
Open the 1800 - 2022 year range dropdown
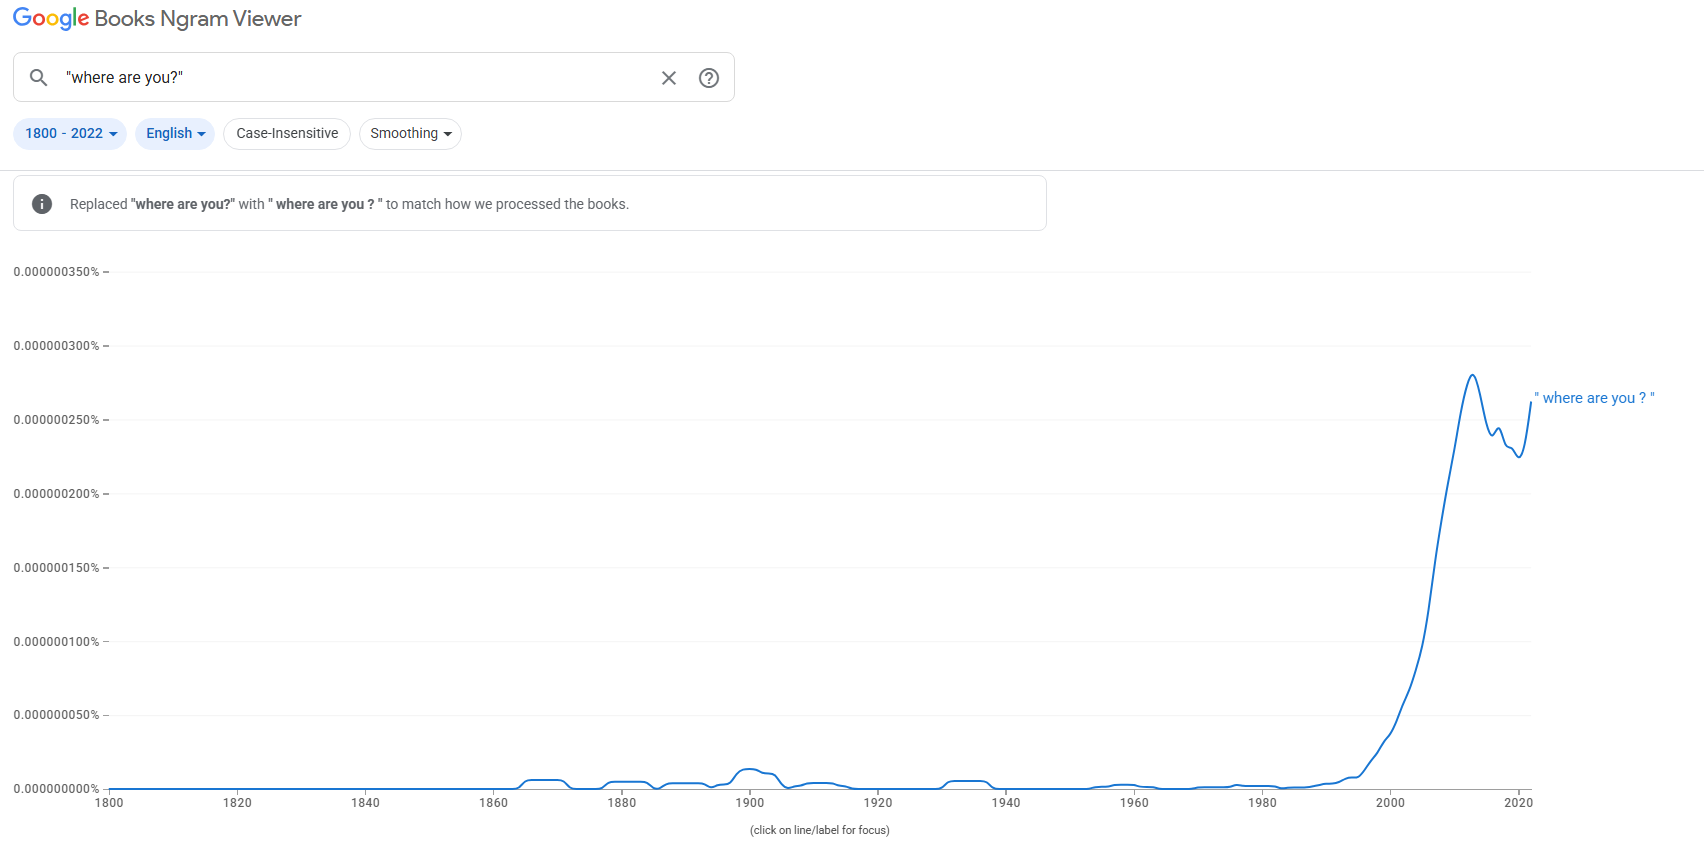coord(70,133)
